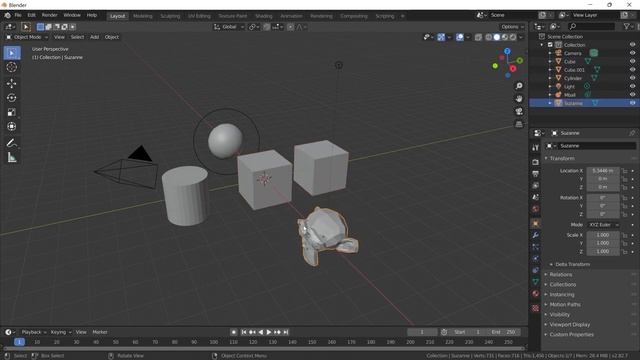Hide the Suzanne object in outliner
Image resolution: width=640 pixels, height=360 pixels.
(632, 103)
